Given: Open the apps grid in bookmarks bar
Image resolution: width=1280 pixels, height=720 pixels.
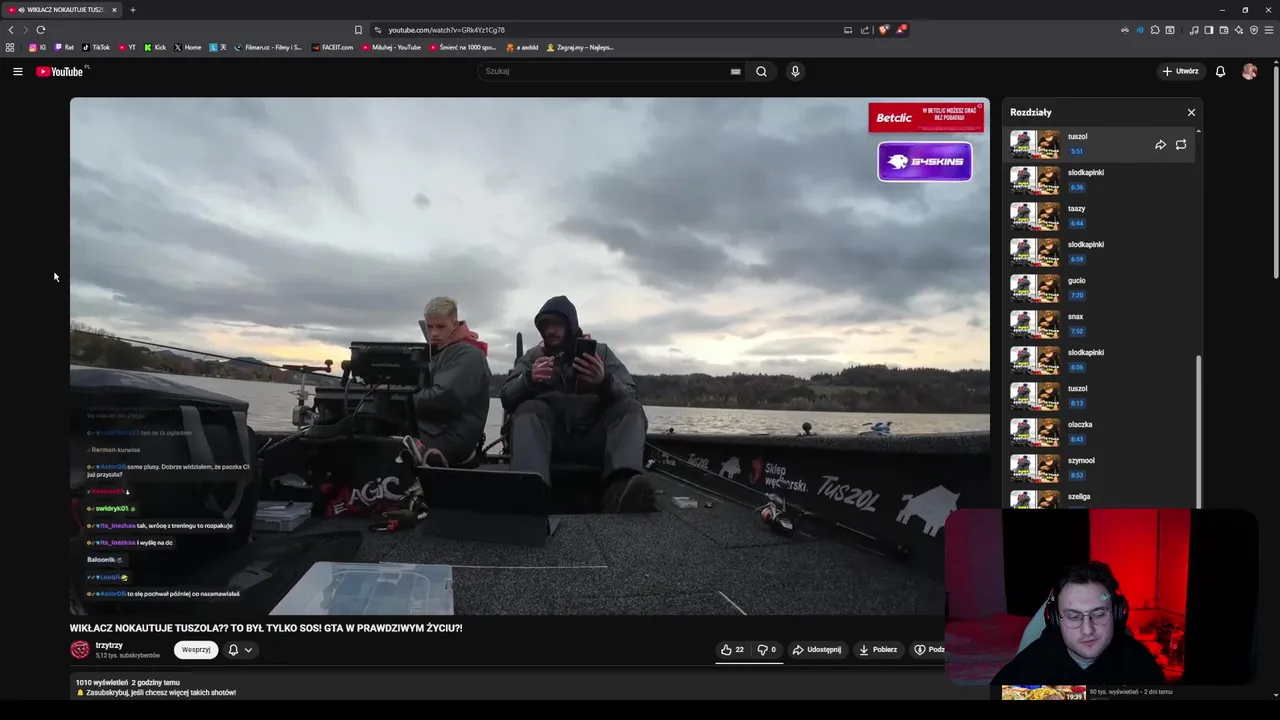Looking at the screenshot, I should pos(10,47).
